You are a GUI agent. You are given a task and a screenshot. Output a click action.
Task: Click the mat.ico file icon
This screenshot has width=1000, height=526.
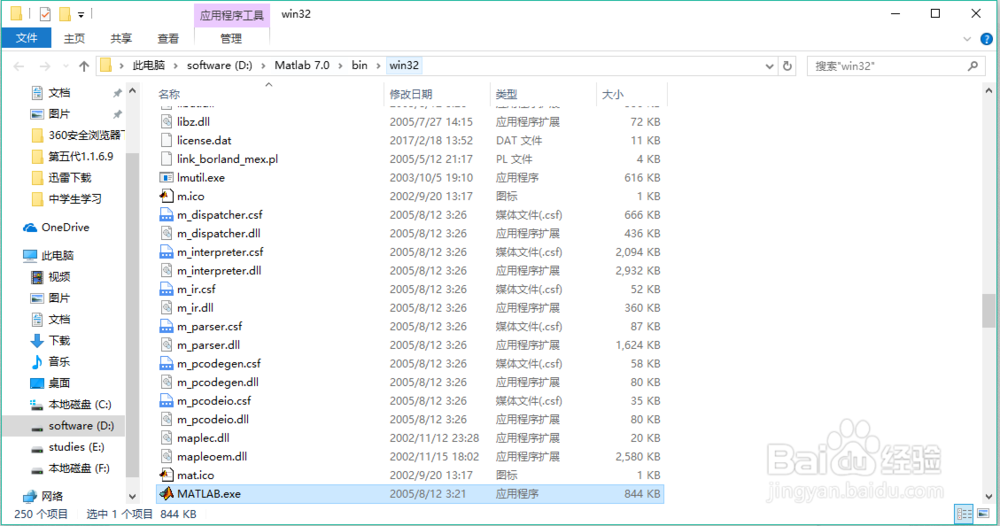[x=166, y=475]
